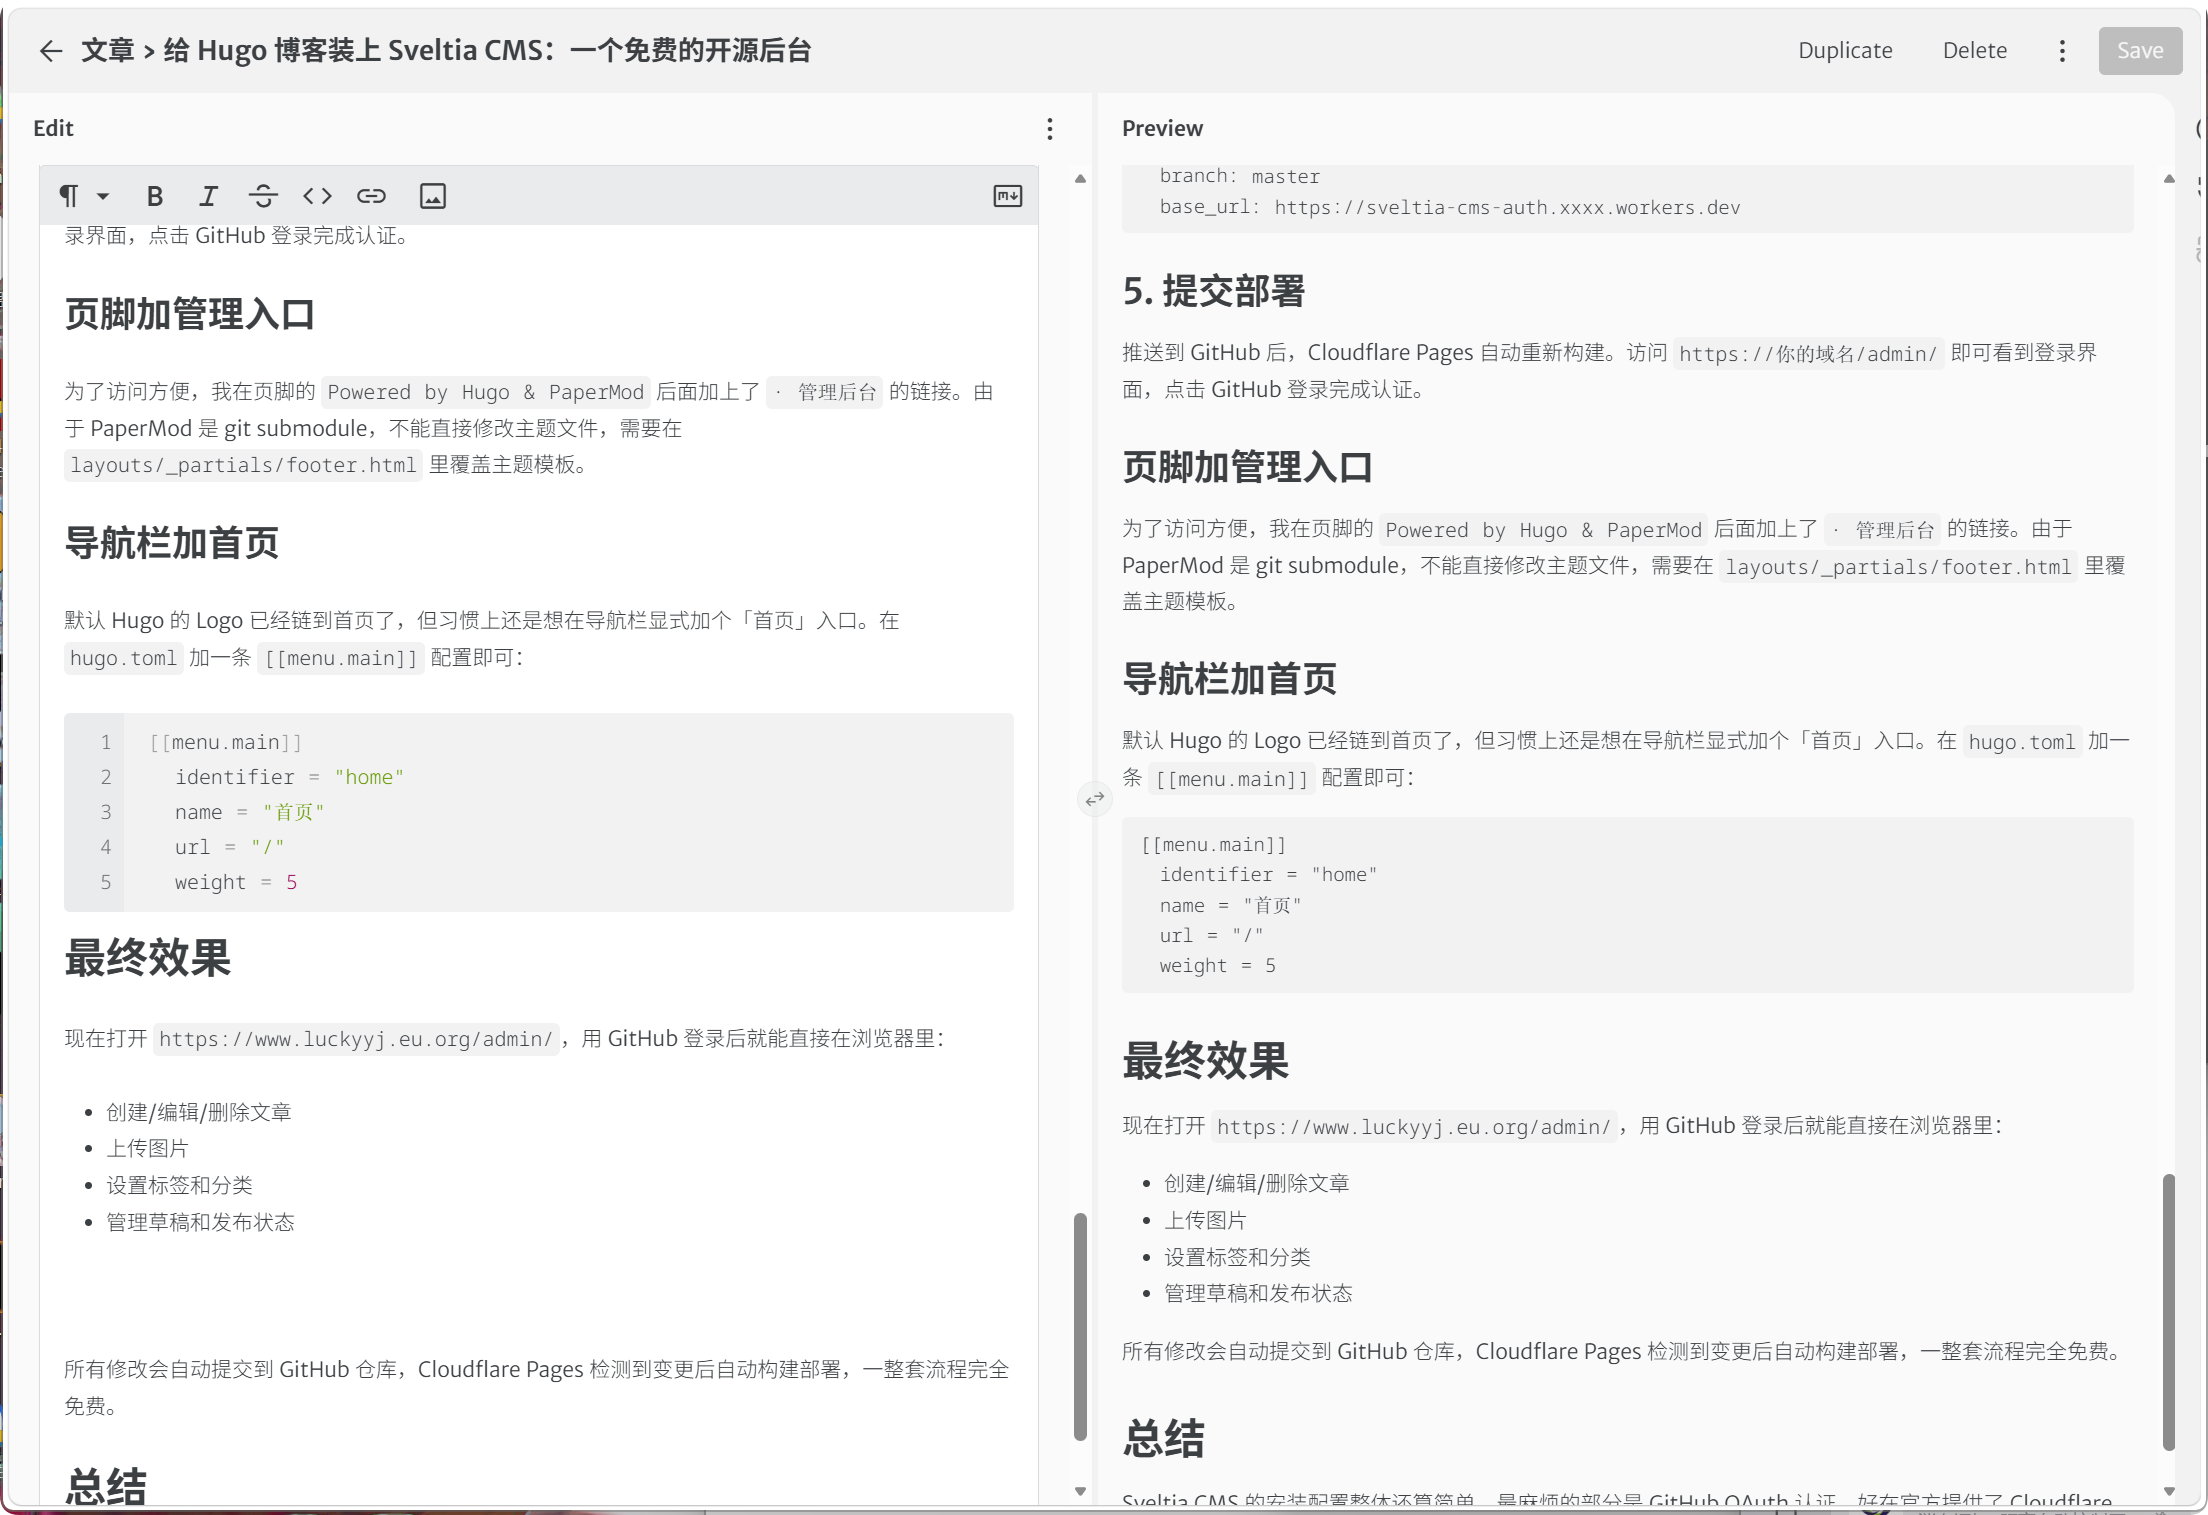Screen dimensions: 2208x1515
Task: Toggle bold formatting
Action: [x=154, y=196]
